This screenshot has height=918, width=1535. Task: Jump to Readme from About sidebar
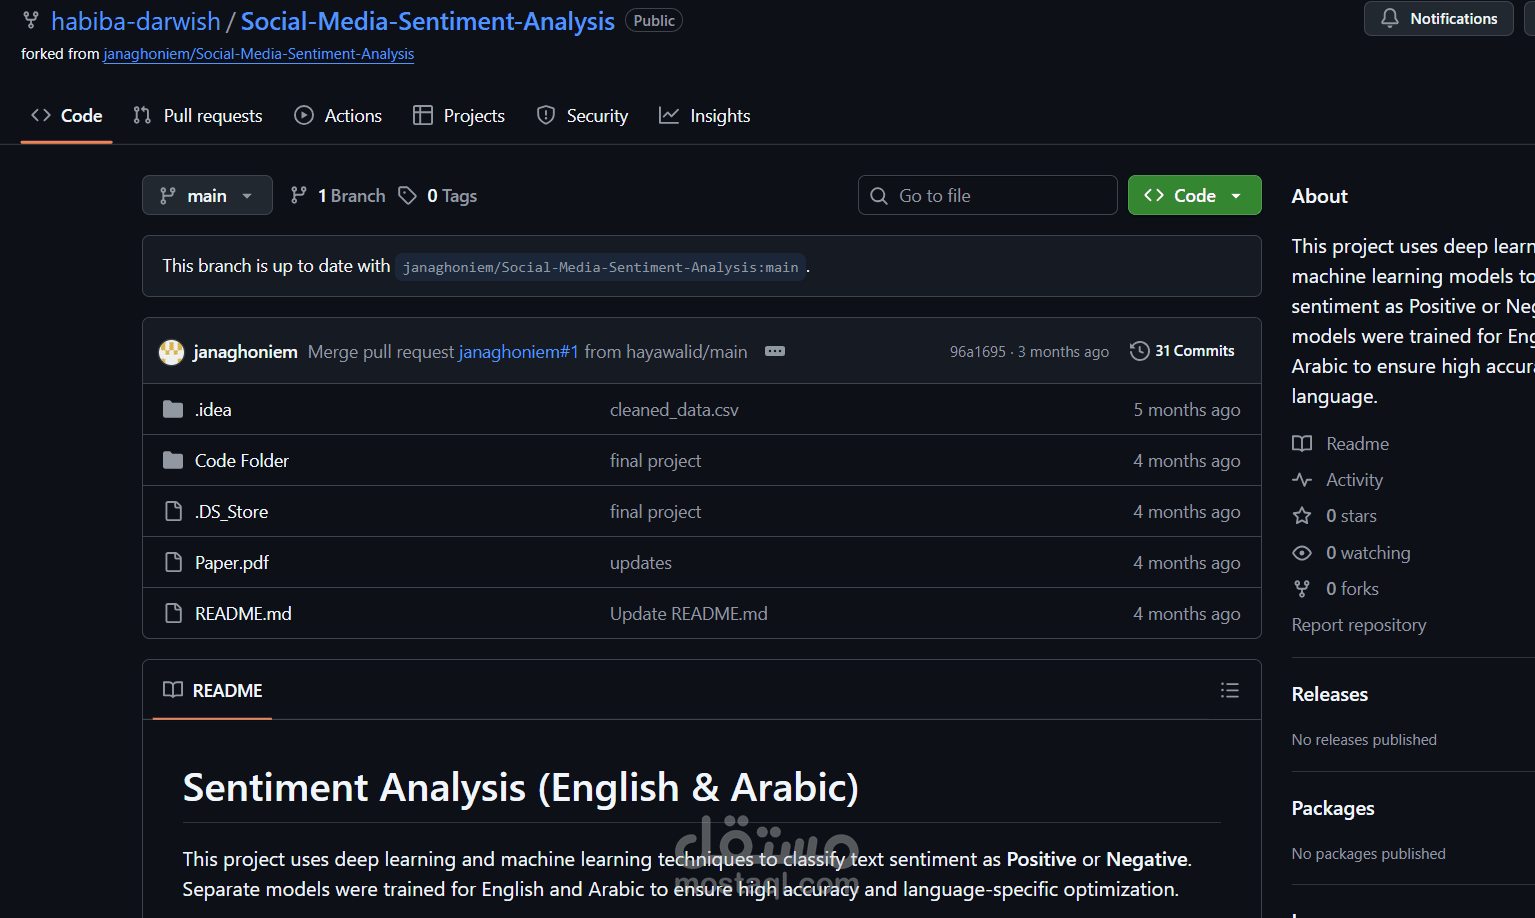[1341, 444]
